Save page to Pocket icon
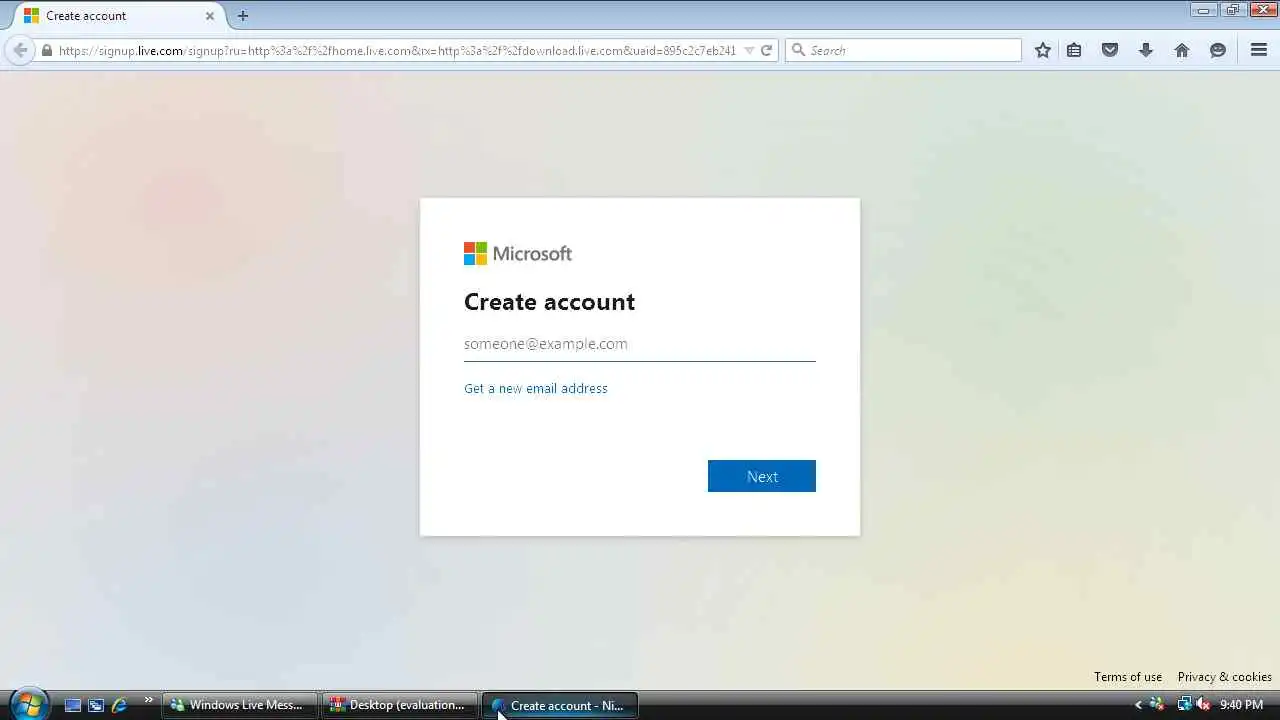1280x720 pixels. pyautogui.click(x=1110, y=50)
